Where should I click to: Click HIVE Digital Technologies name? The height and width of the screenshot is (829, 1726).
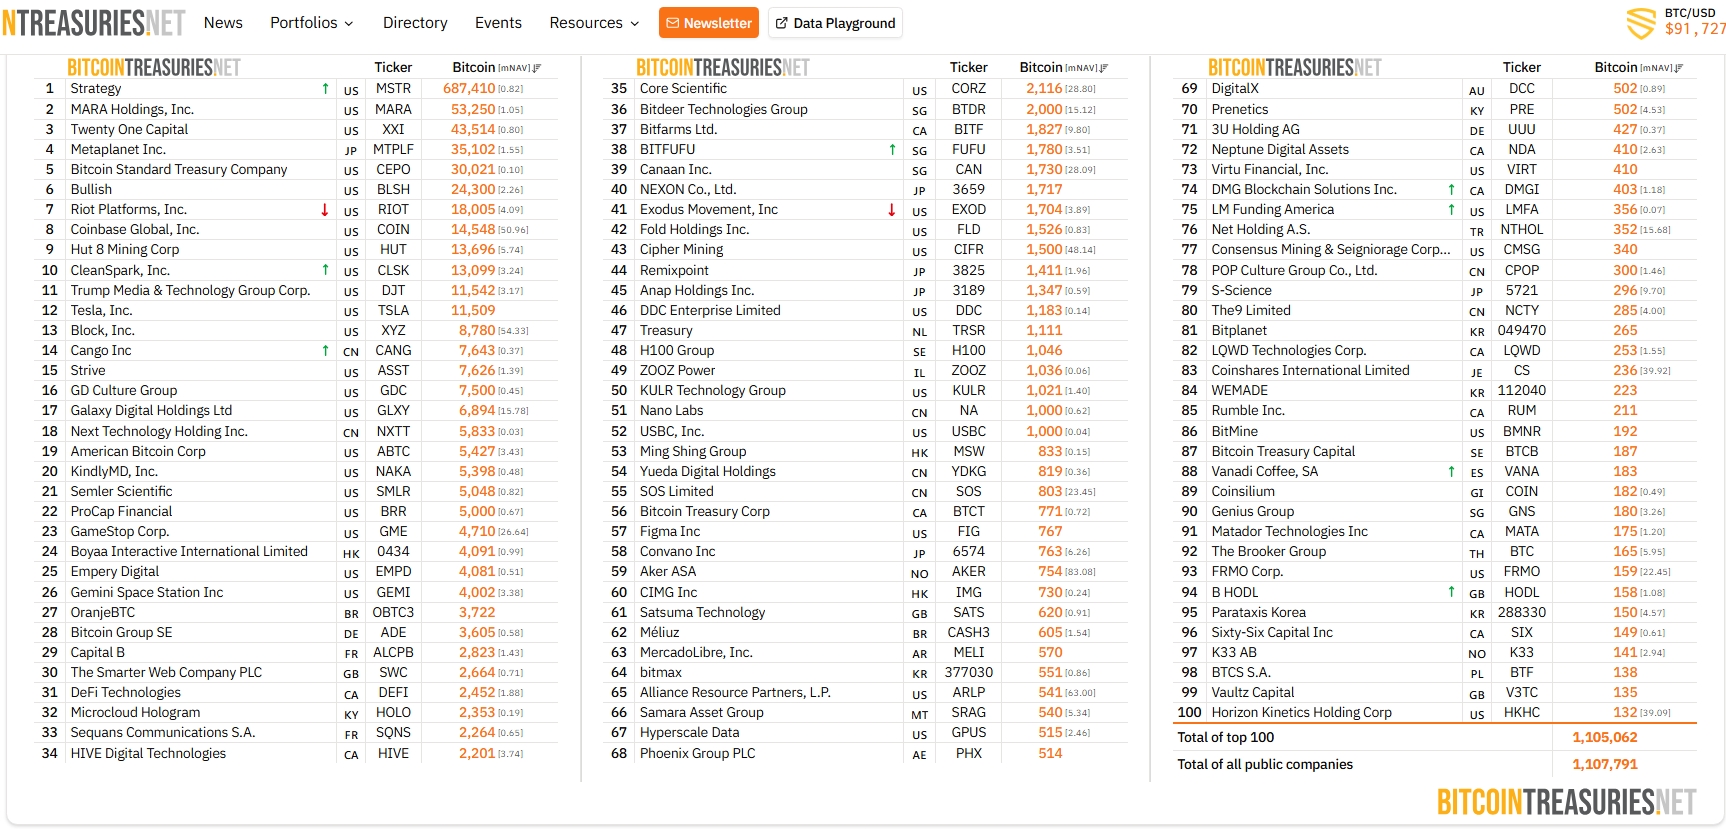[148, 754]
